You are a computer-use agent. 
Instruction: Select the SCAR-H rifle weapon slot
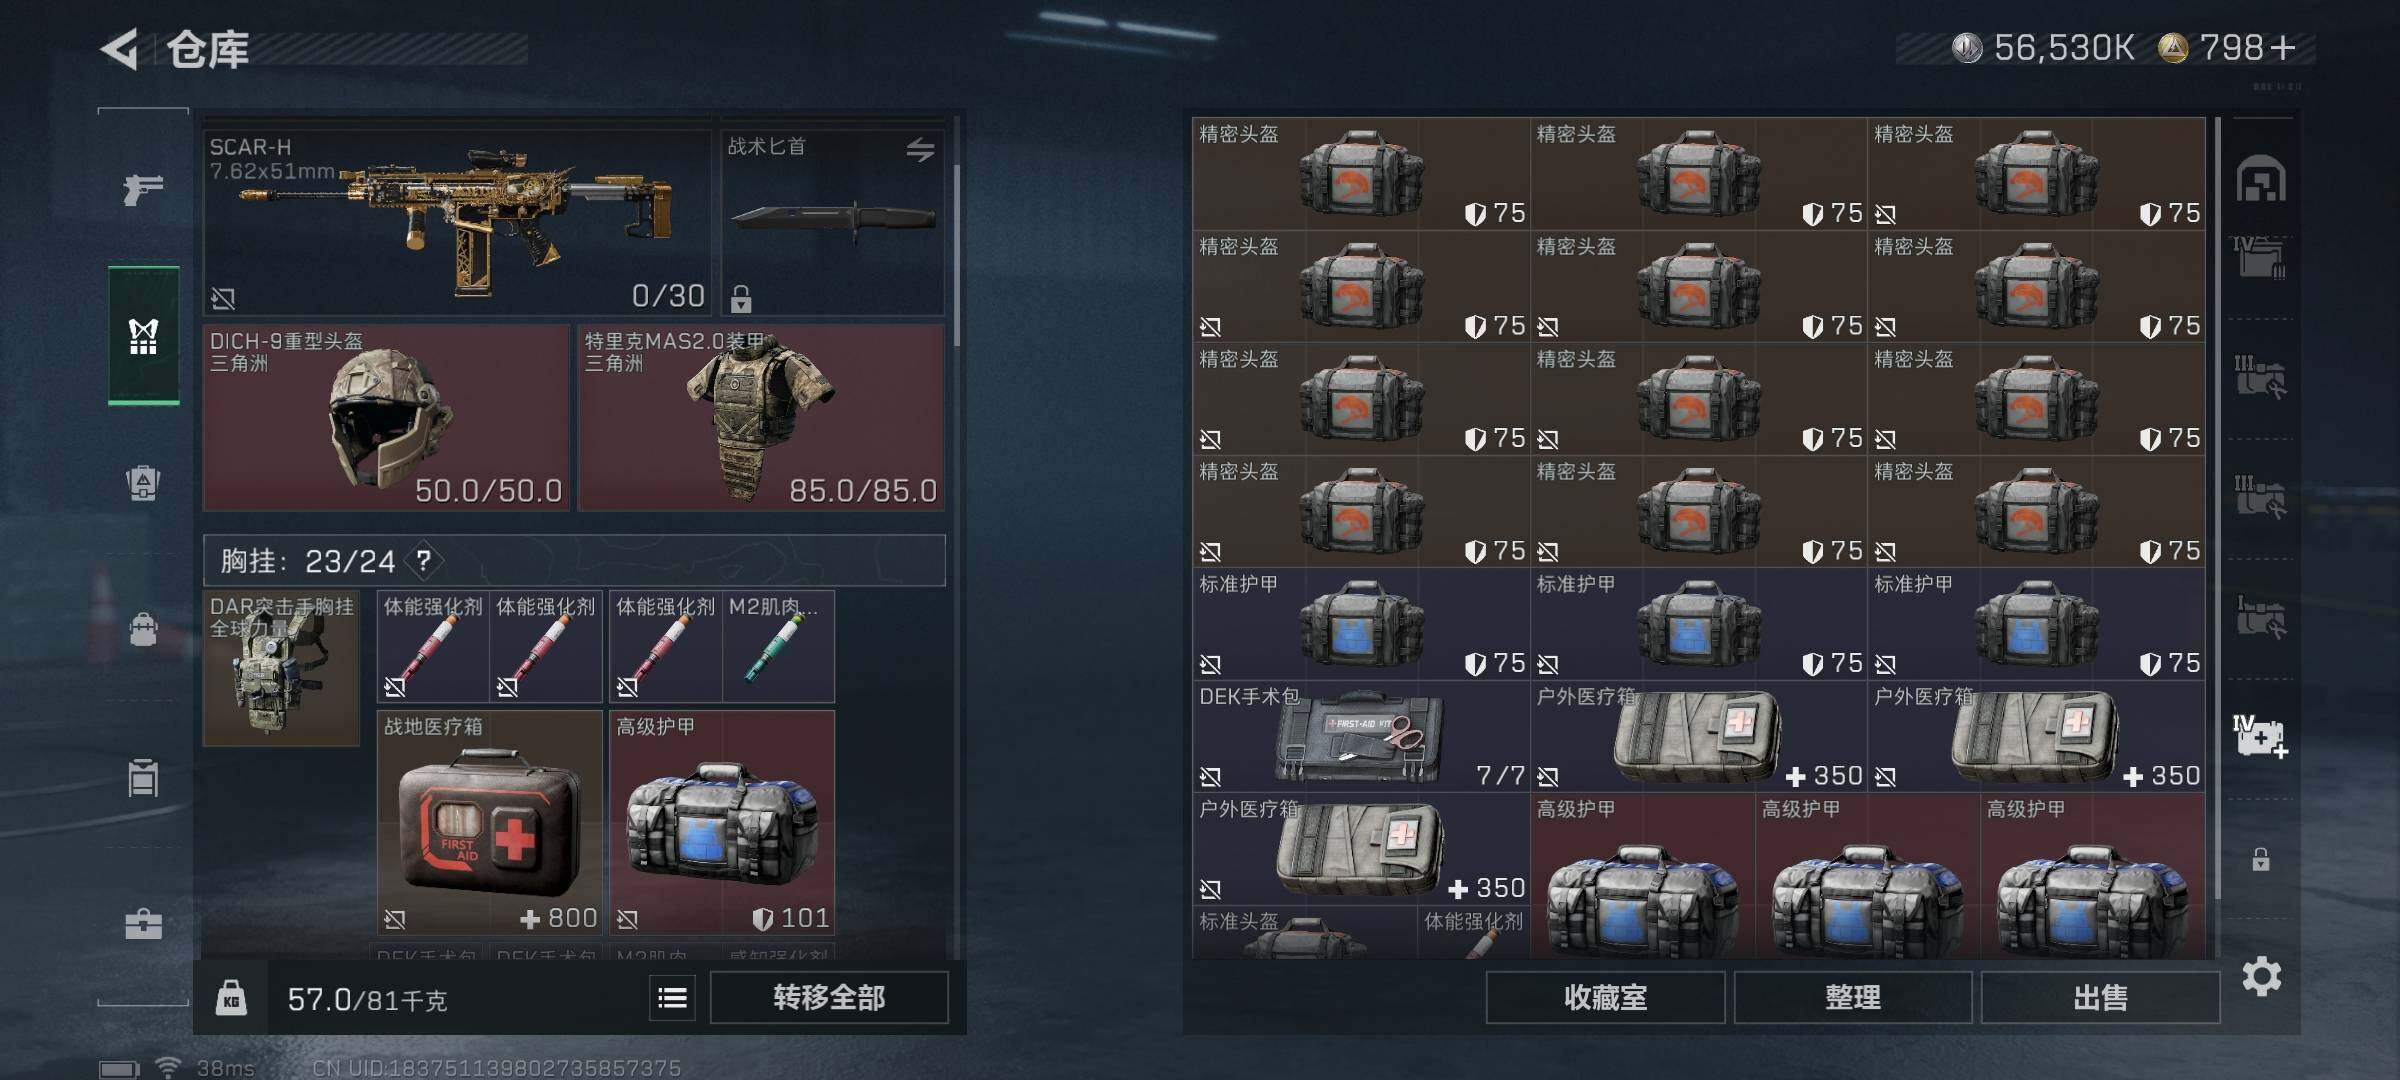click(x=457, y=222)
